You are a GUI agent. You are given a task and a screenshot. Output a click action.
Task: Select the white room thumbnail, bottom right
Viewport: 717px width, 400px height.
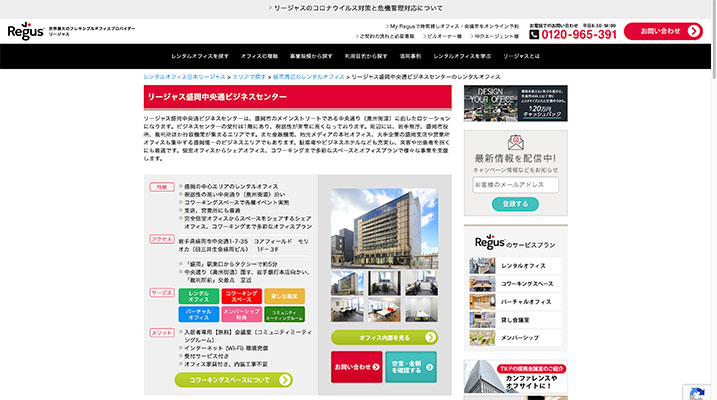pyautogui.click(x=421, y=309)
